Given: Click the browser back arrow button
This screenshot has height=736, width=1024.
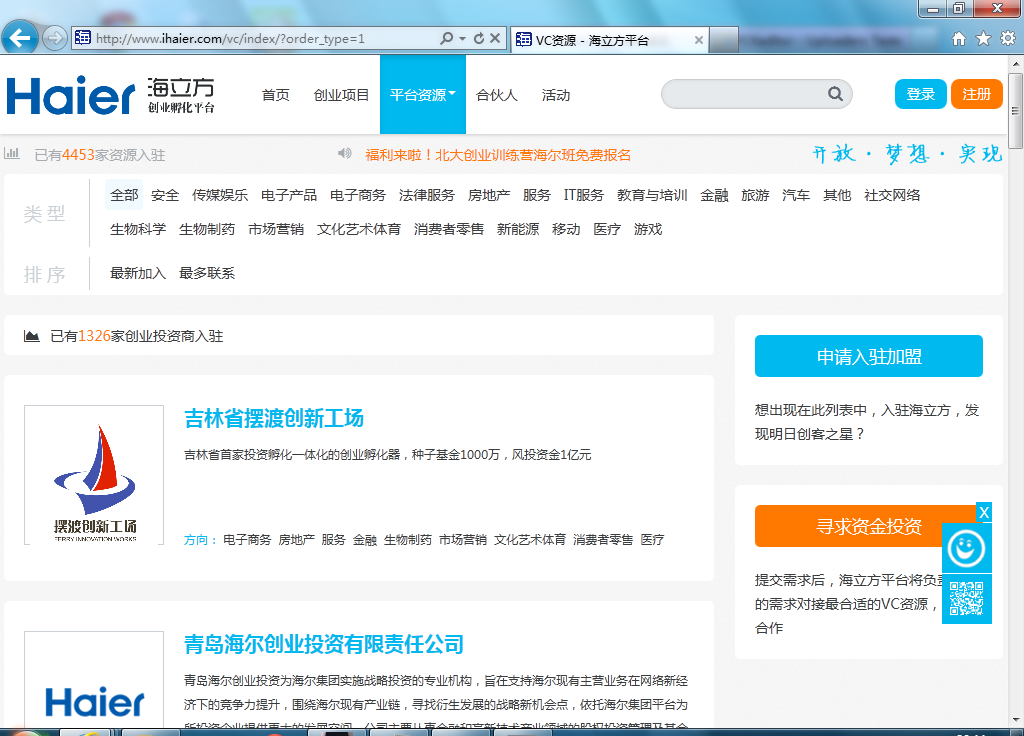Looking at the screenshot, I should tap(20, 38).
